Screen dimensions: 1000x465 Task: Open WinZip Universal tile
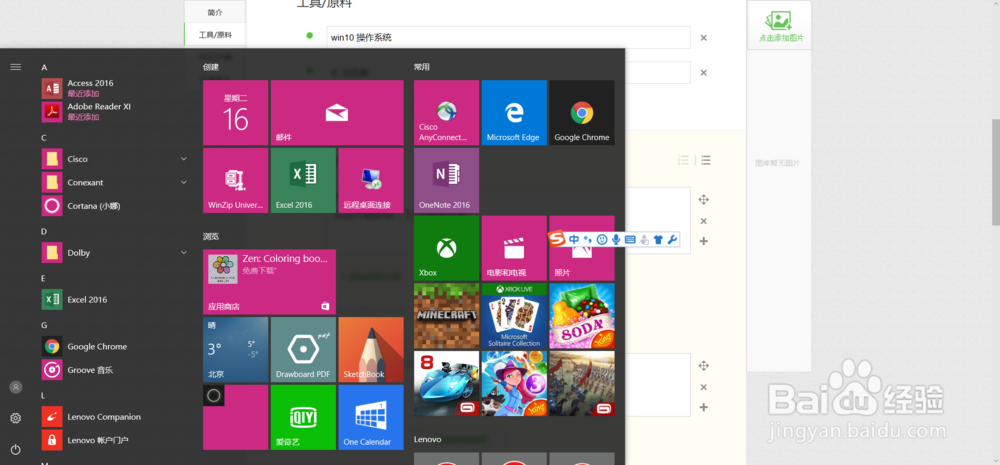235,181
